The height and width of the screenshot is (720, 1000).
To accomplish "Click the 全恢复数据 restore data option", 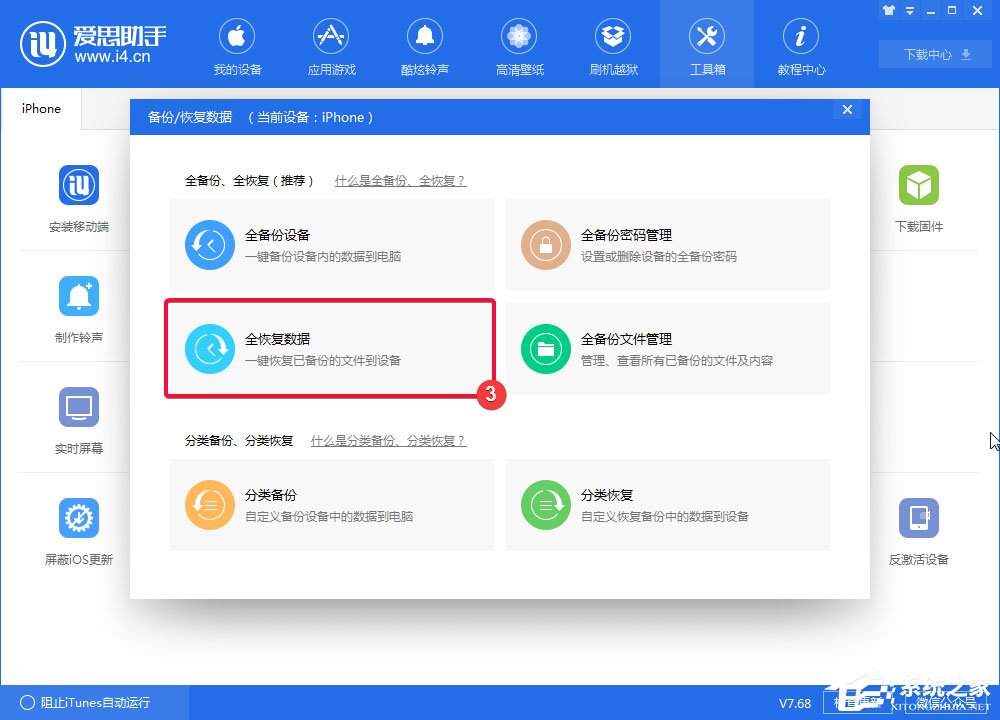I will click(x=331, y=348).
